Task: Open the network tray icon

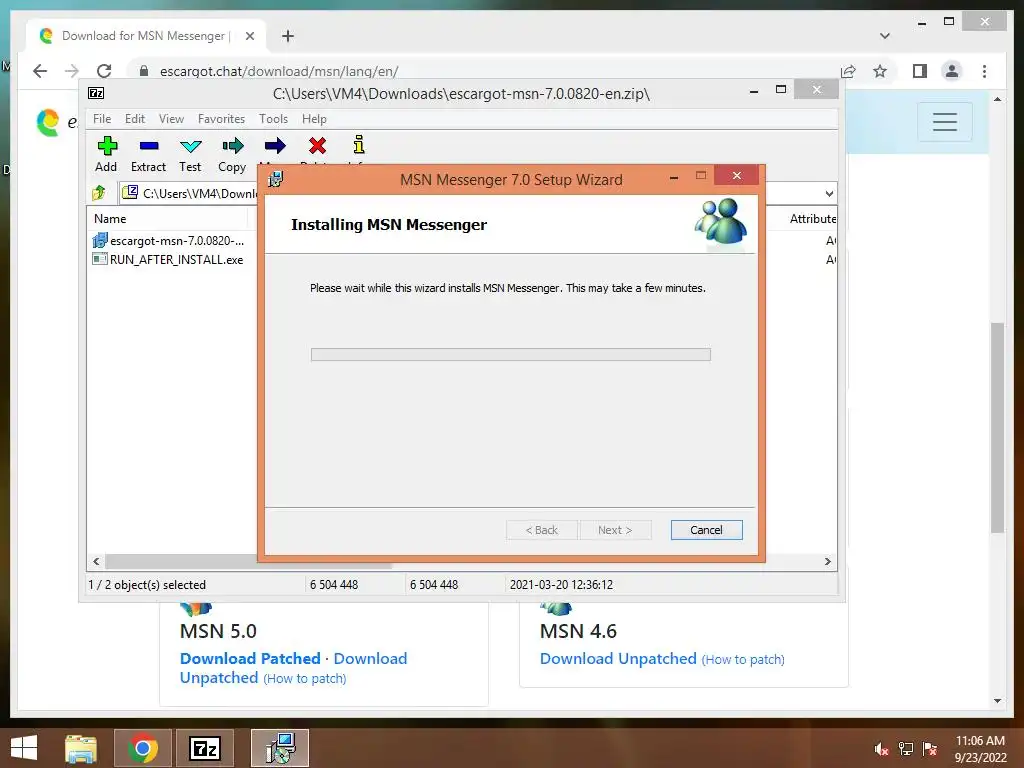Action: (906, 749)
